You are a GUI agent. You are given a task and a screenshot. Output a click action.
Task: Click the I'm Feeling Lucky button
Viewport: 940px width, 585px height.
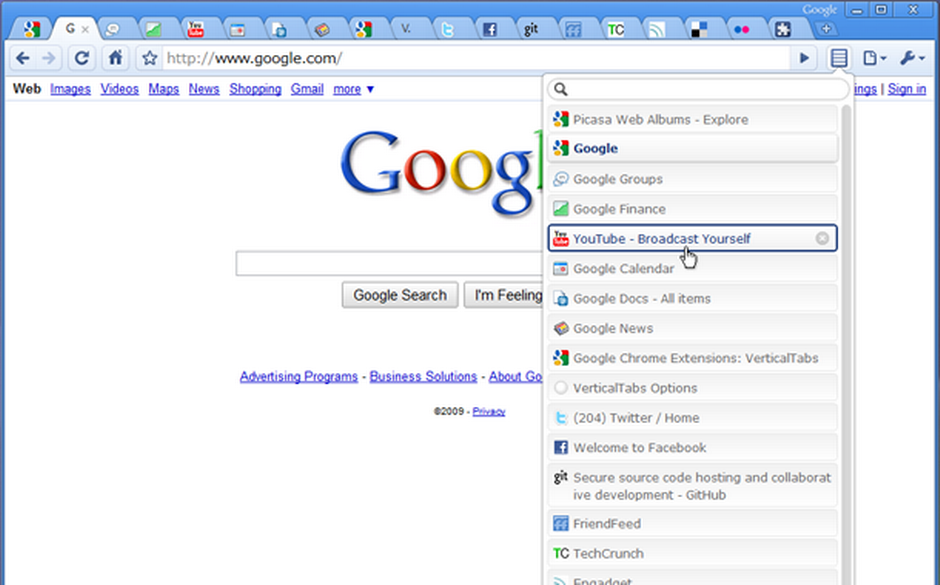click(504, 295)
